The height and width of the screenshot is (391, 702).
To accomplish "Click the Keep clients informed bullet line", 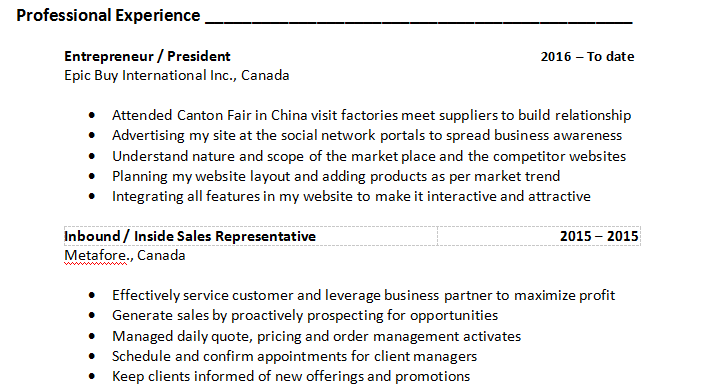I will pos(291,377).
